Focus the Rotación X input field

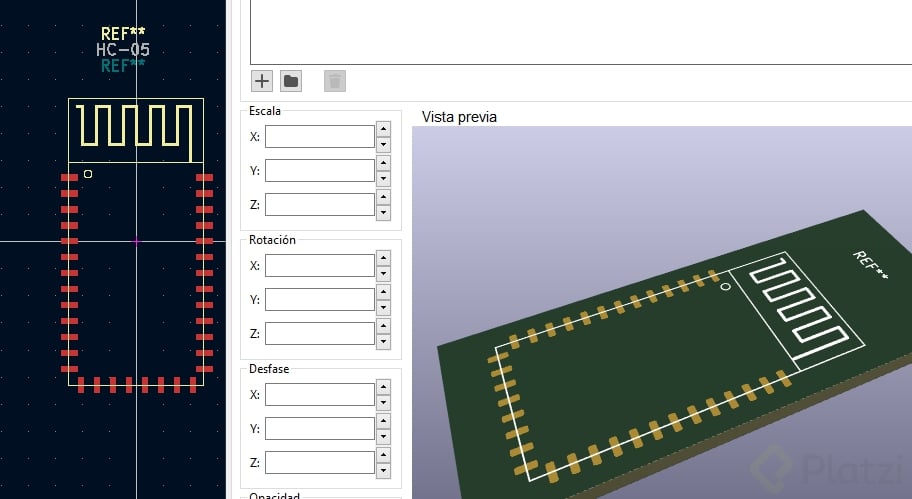320,265
